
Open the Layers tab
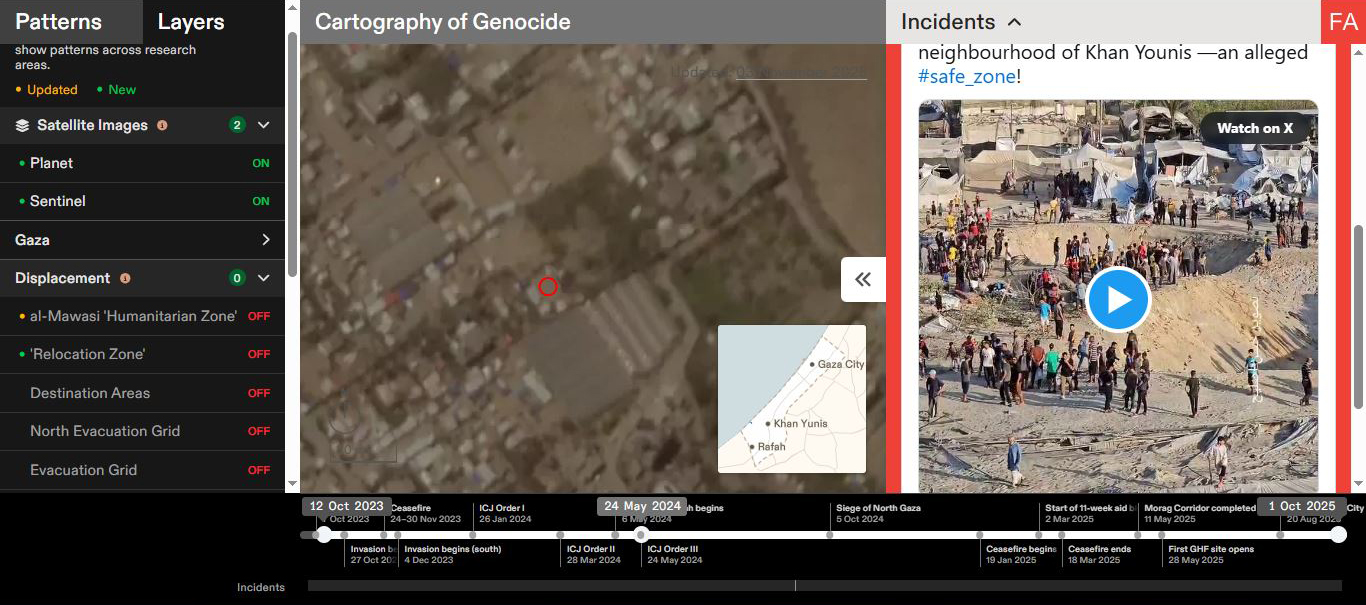pyautogui.click(x=191, y=22)
